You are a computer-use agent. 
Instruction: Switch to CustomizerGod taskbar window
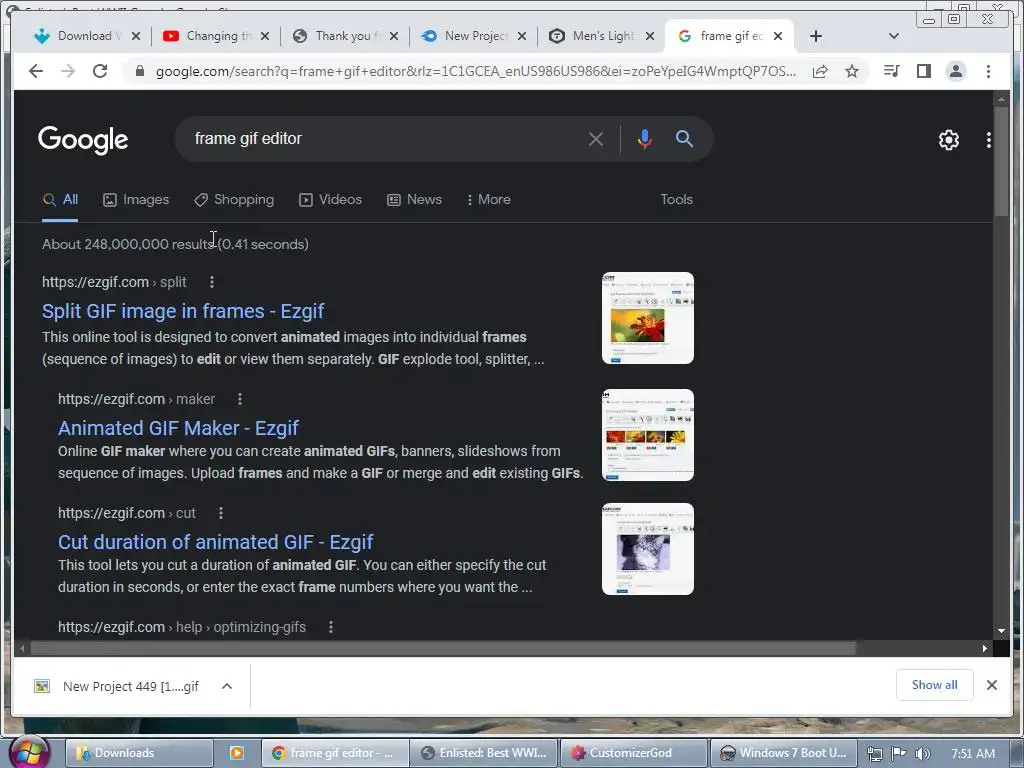[x=633, y=753]
